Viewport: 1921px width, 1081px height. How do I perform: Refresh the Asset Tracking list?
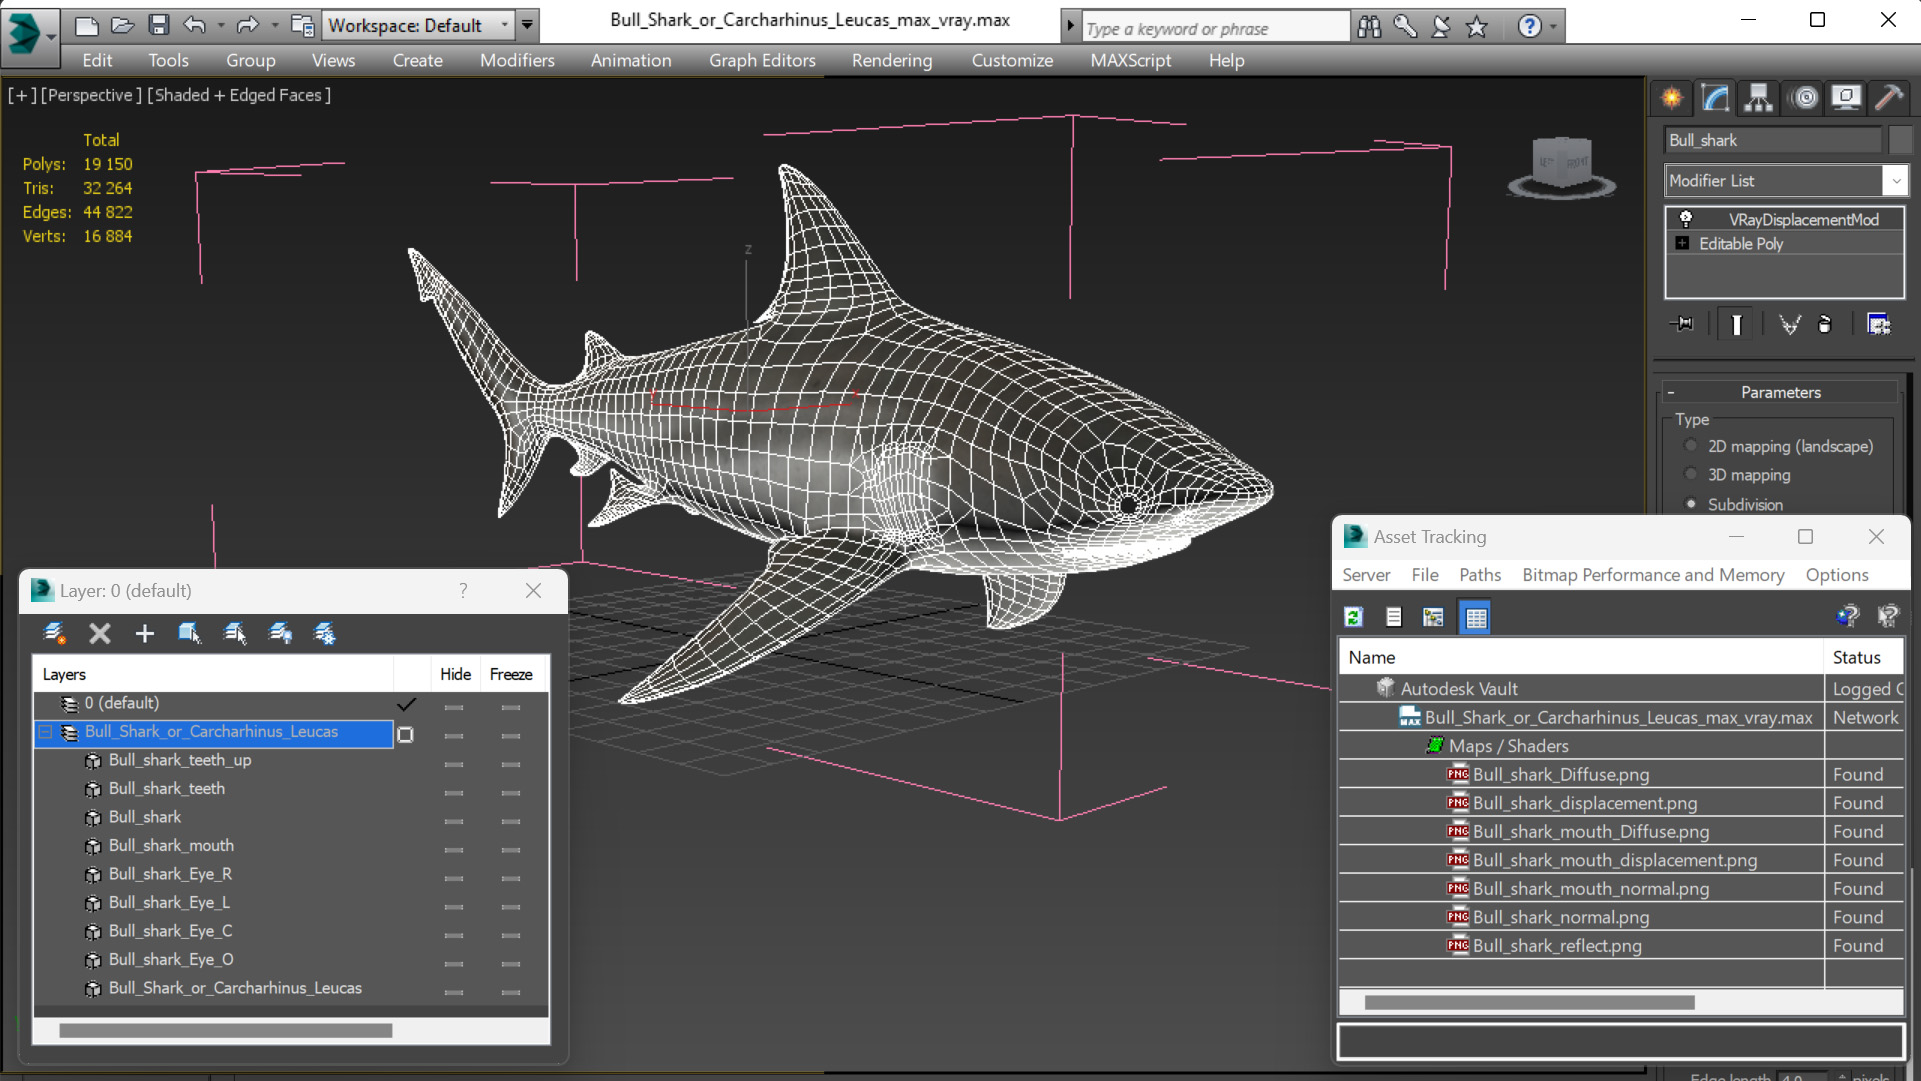(1354, 617)
